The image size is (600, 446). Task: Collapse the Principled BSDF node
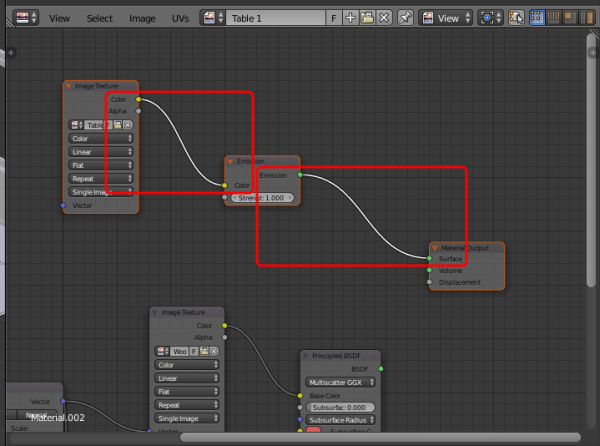point(306,356)
